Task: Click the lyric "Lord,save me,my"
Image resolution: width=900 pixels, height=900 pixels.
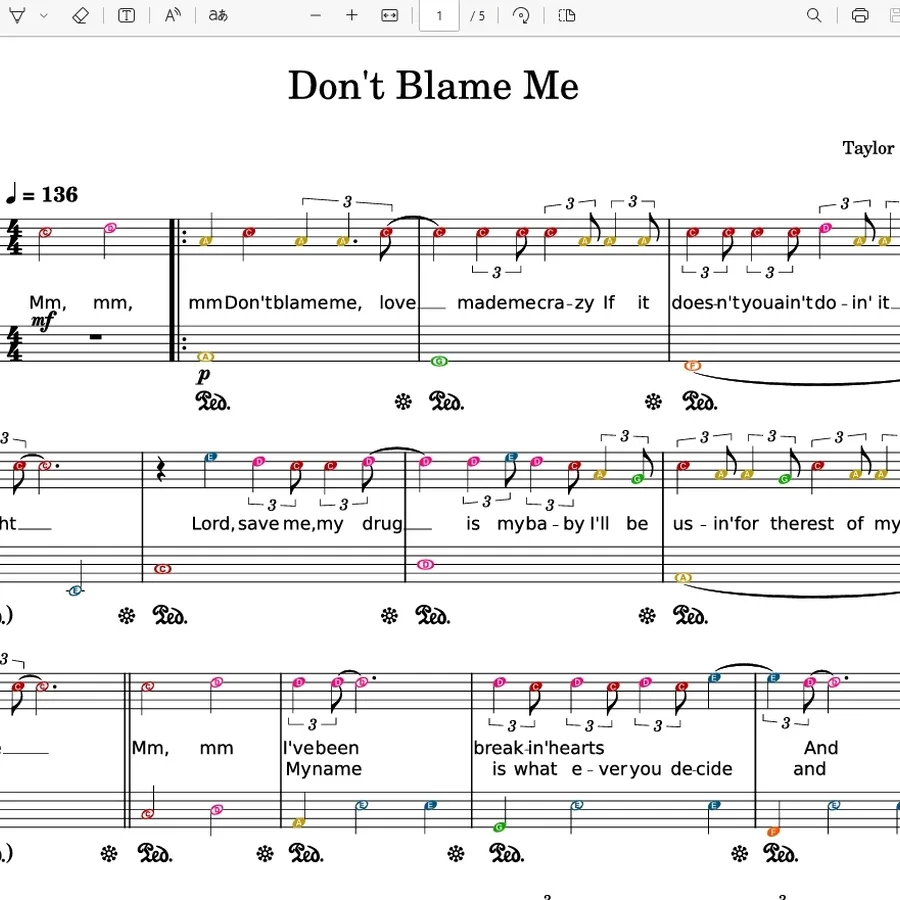Action: (x=267, y=523)
